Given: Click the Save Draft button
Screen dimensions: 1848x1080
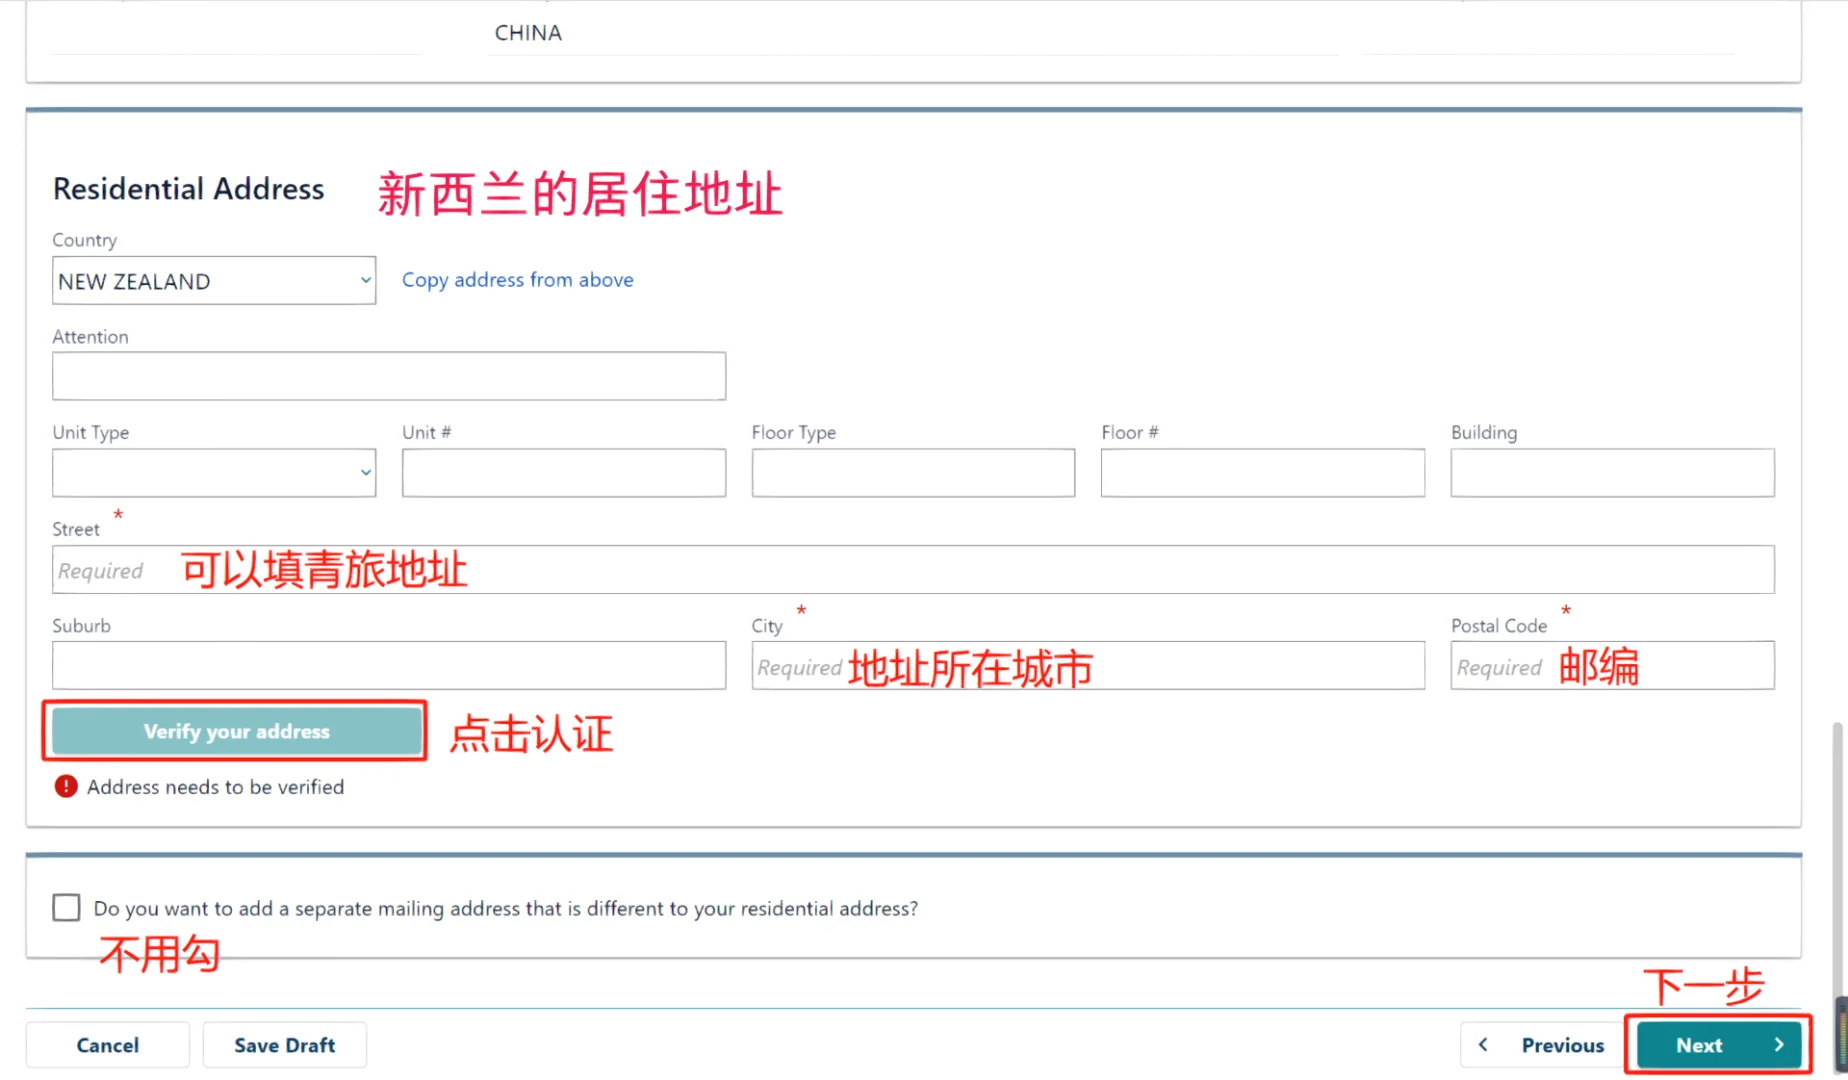Looking at the screenshot, I should coord(284,1045).
